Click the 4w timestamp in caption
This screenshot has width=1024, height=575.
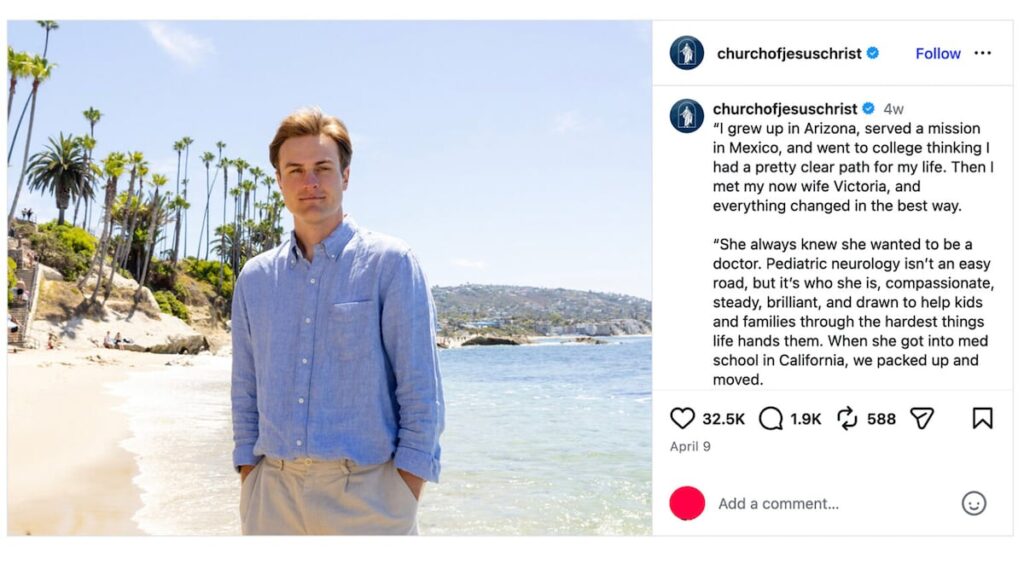pos(893,108)
